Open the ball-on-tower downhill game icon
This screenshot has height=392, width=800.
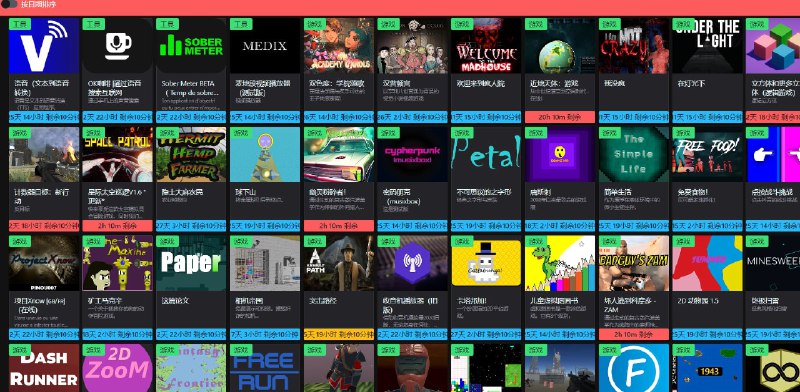click(x=265, y=154)
